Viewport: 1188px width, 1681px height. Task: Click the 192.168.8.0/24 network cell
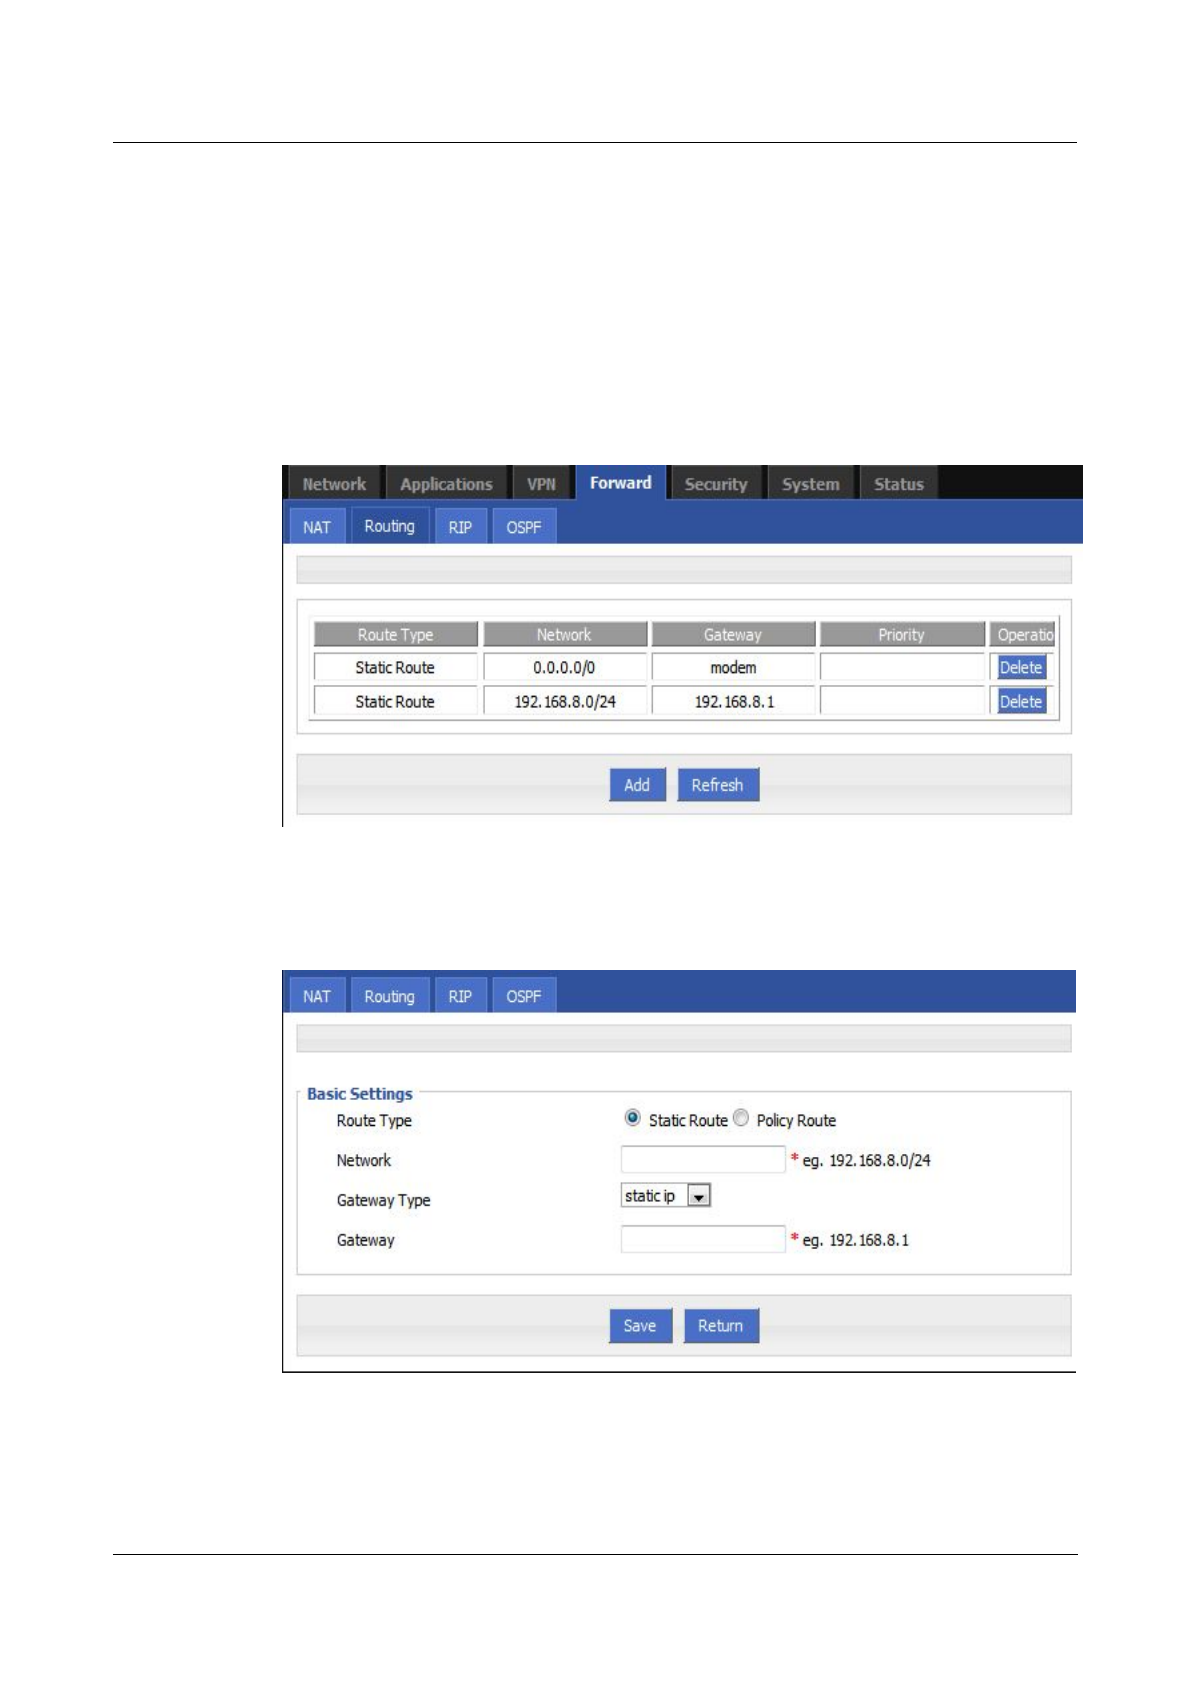565,701
